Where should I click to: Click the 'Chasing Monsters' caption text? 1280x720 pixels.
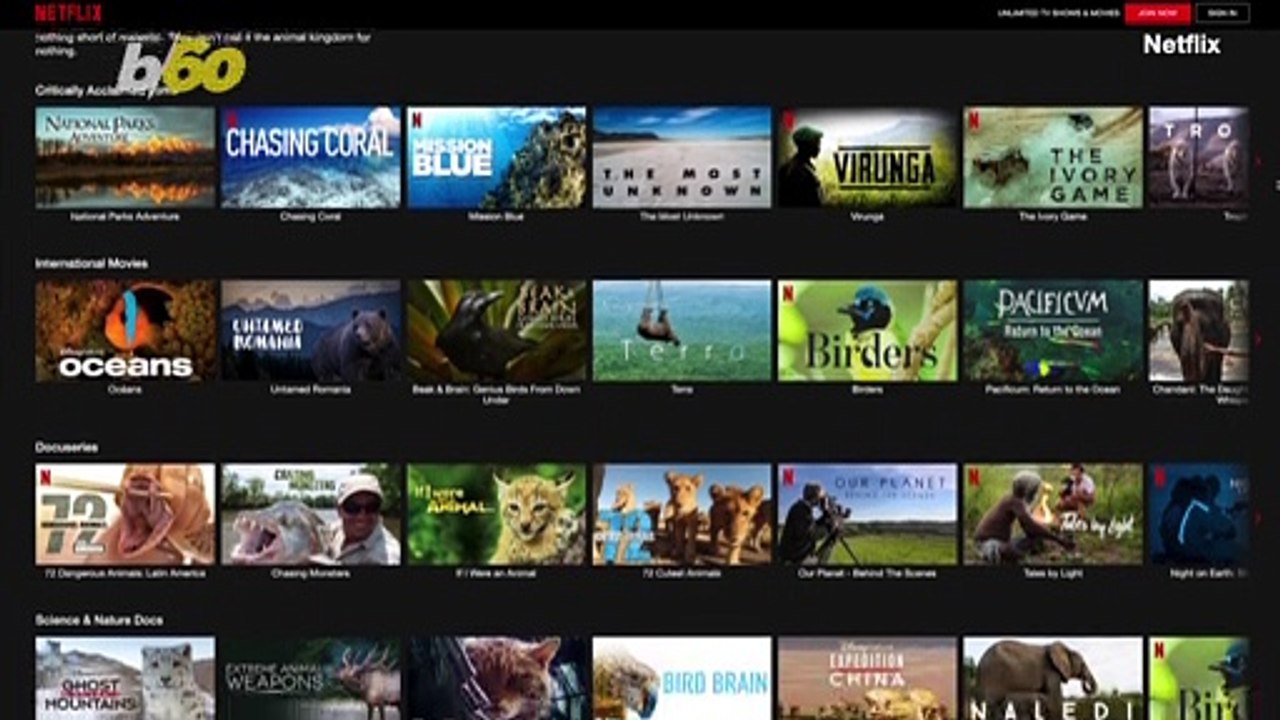(311, 573)
